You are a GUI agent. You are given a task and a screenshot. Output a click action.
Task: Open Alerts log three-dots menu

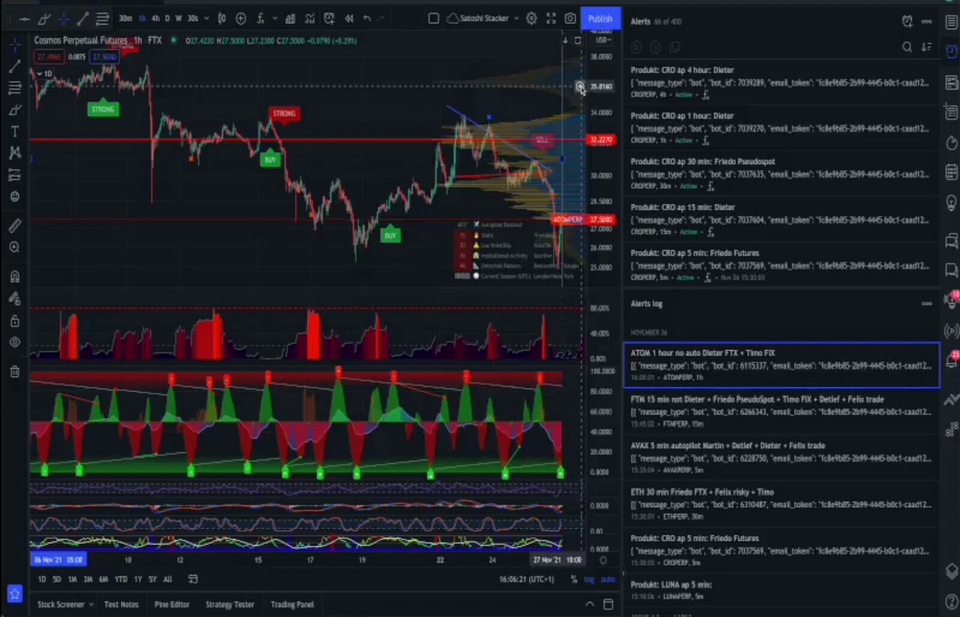(927, 304)
